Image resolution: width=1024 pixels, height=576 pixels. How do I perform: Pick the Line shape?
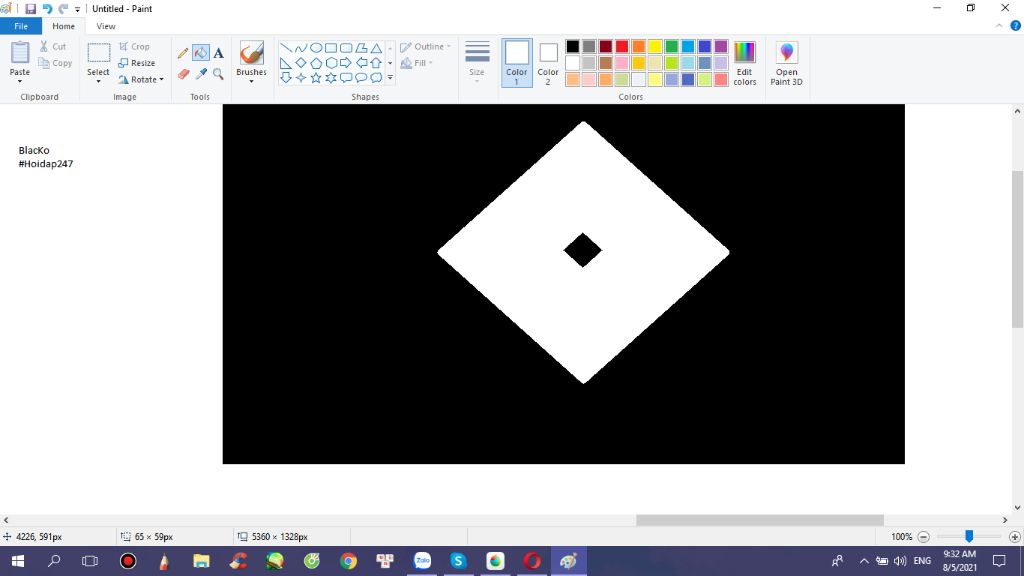(x=285, y=48)
